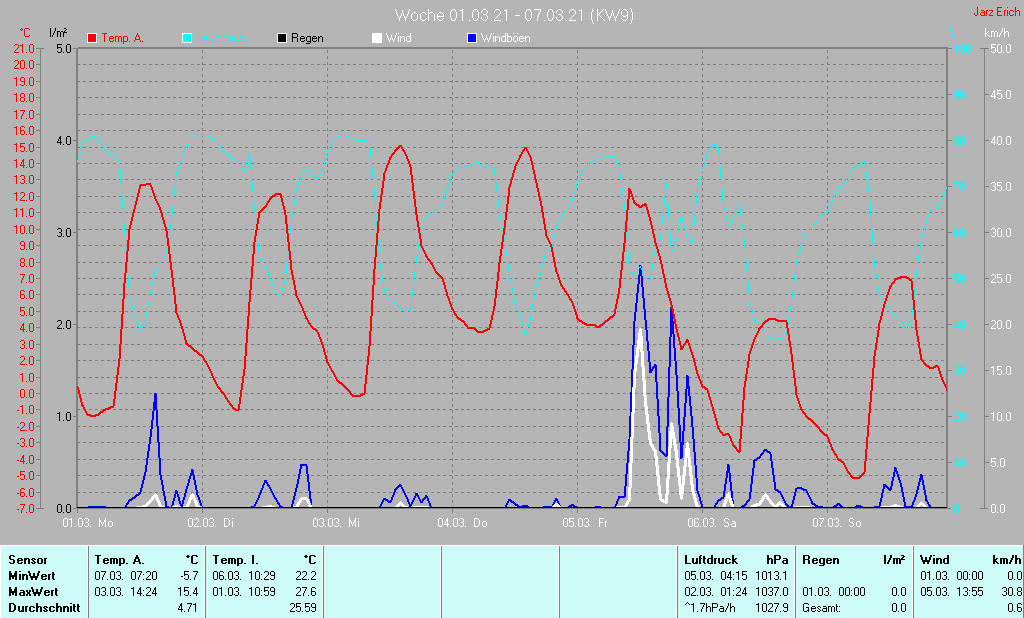The image size is (1024, 618).
Task: Click the '06.03. Sa' date axis label
Action: [x=711, y=523]
